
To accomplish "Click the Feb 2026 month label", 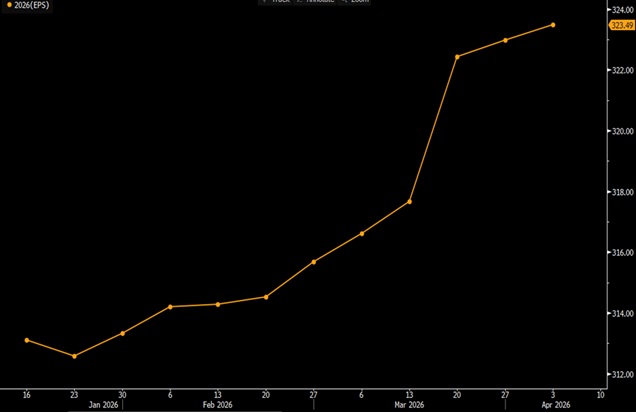I will [218, 405].
